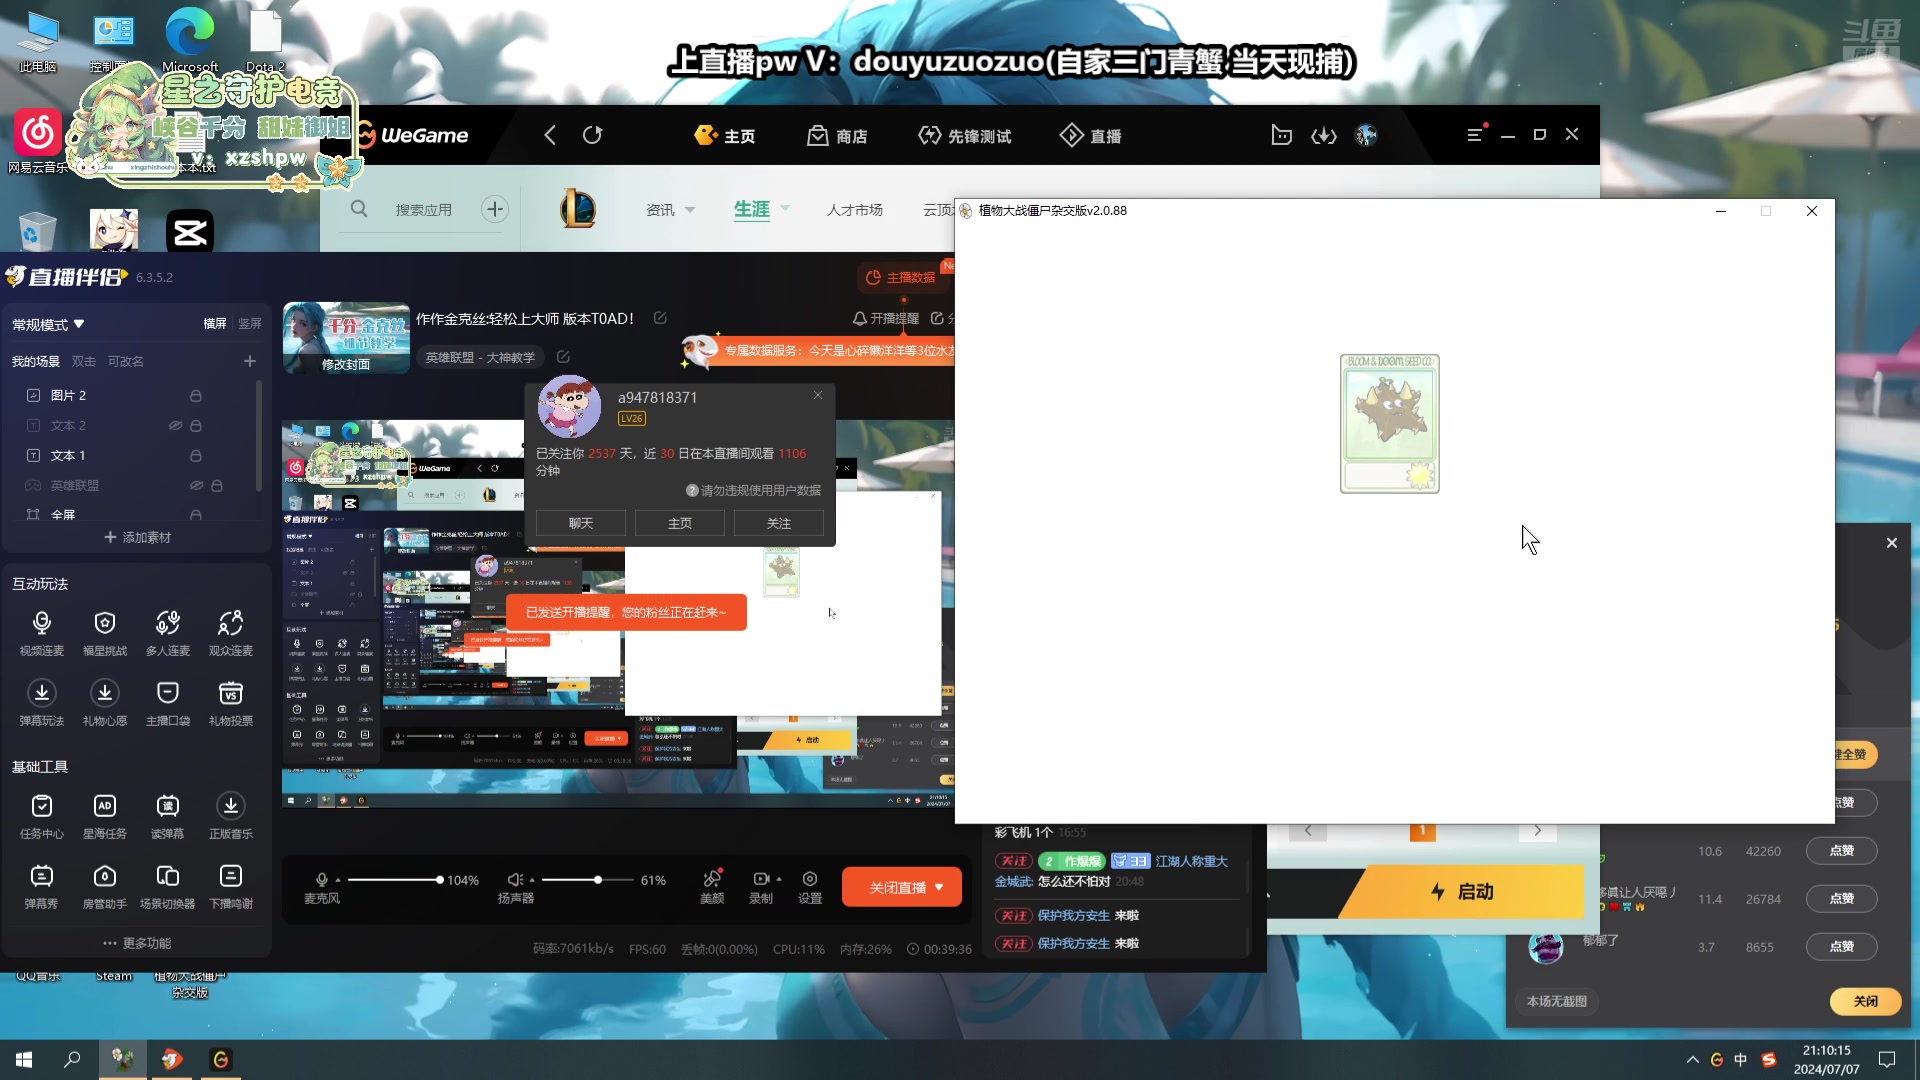Switch to 横屏 landscape mode
This screenshot has width=1920, height=1080.
pyautogui.click(x=215, y=324)
